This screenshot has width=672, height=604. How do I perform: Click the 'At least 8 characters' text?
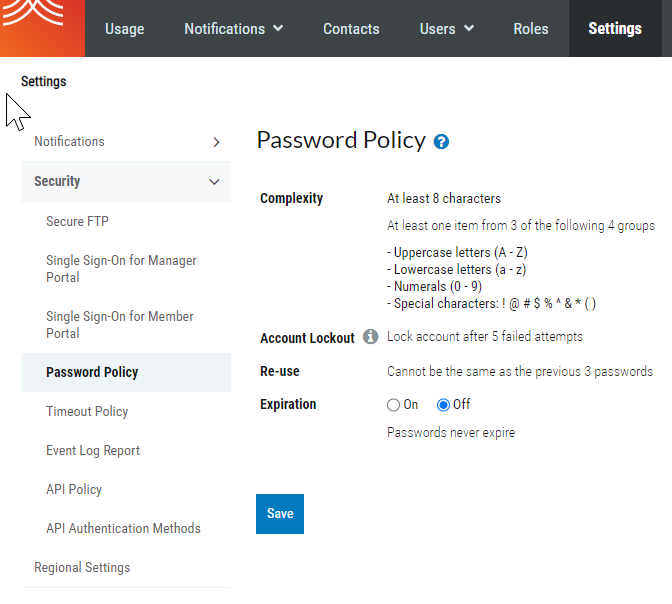pyautogui.click(x=444, y=198)
